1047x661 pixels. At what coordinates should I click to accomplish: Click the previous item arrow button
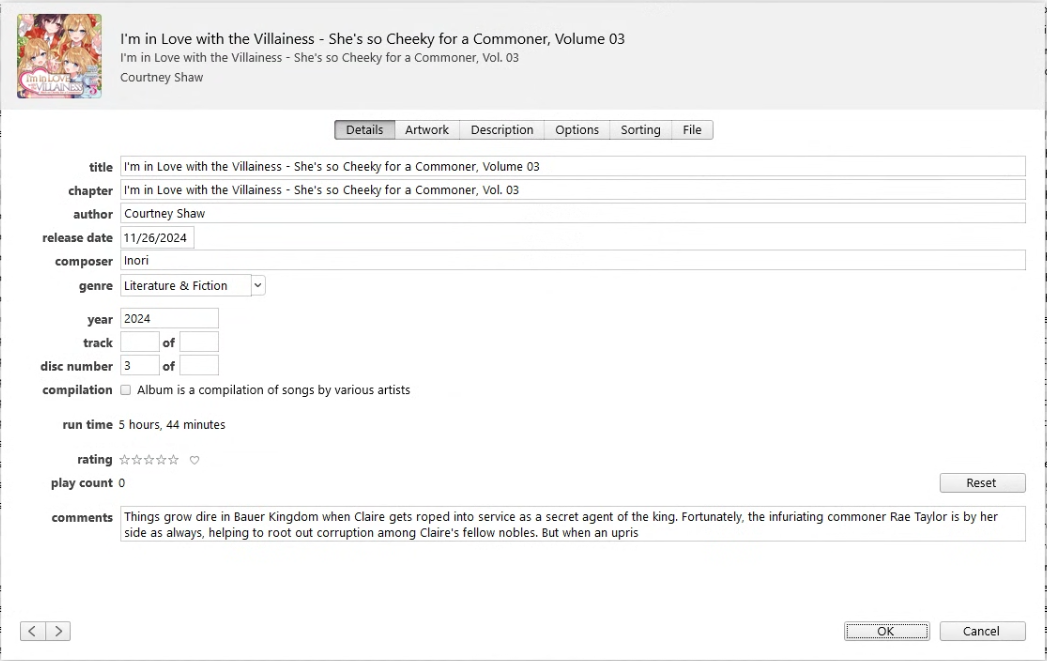coord(32,631)
